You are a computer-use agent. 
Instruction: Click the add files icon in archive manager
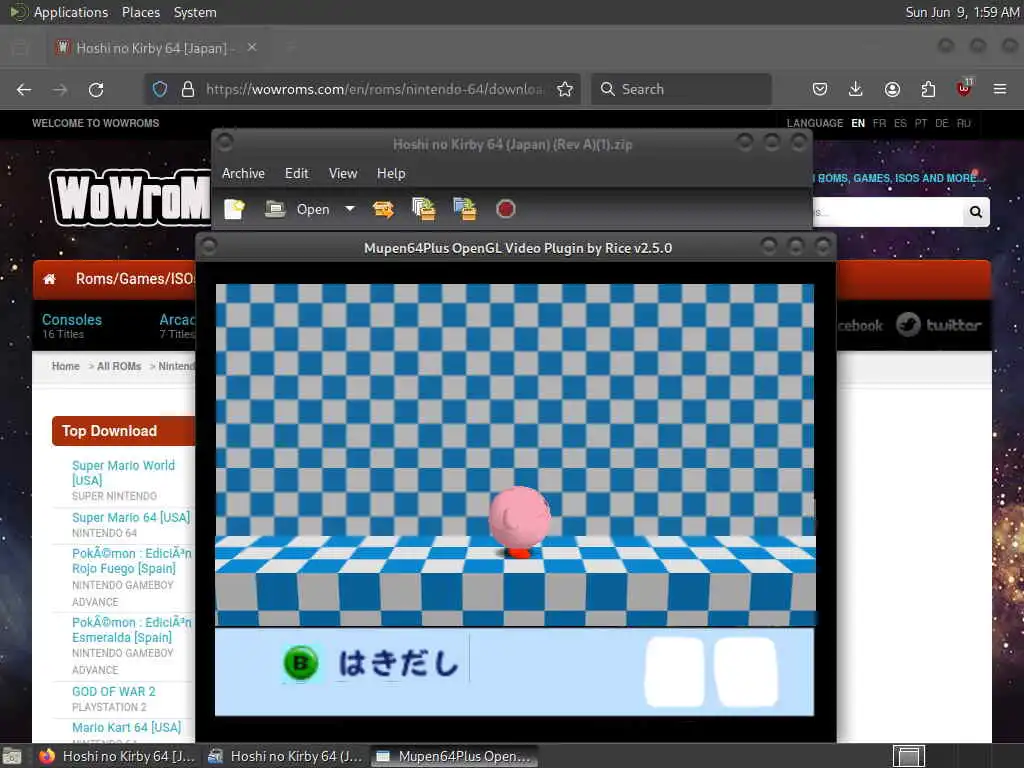coord(424,209)
